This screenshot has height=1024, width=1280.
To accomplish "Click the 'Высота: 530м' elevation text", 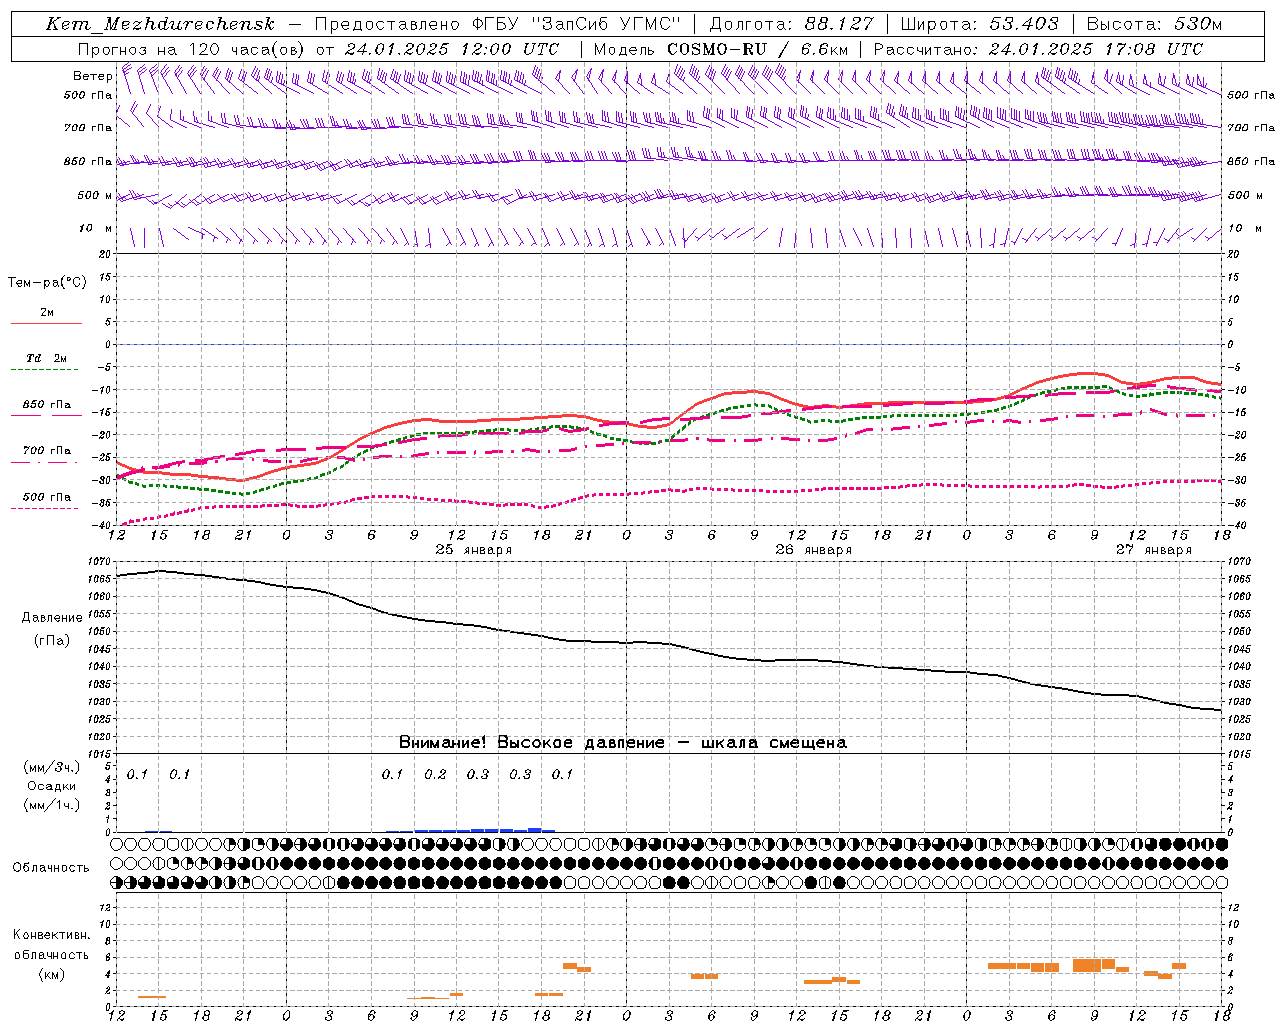I will [x=1153, y=24].
